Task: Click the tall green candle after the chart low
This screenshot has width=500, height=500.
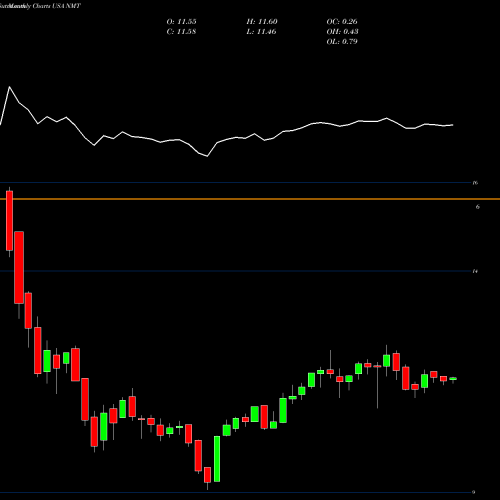Action: click(217, 459)
